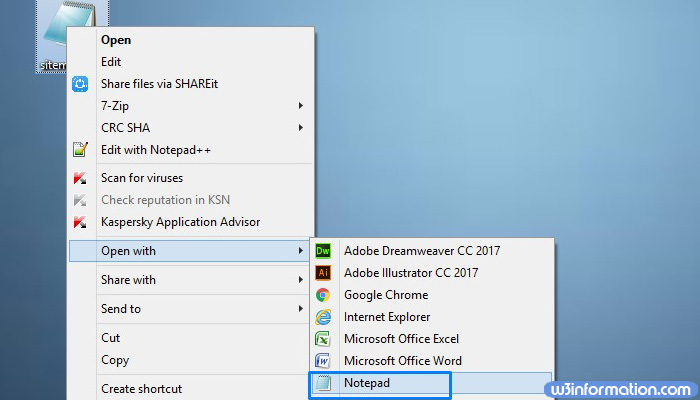Expand the Send to submenu arrow
Viewport: 700px width, 400px height.
click(300, 309)
